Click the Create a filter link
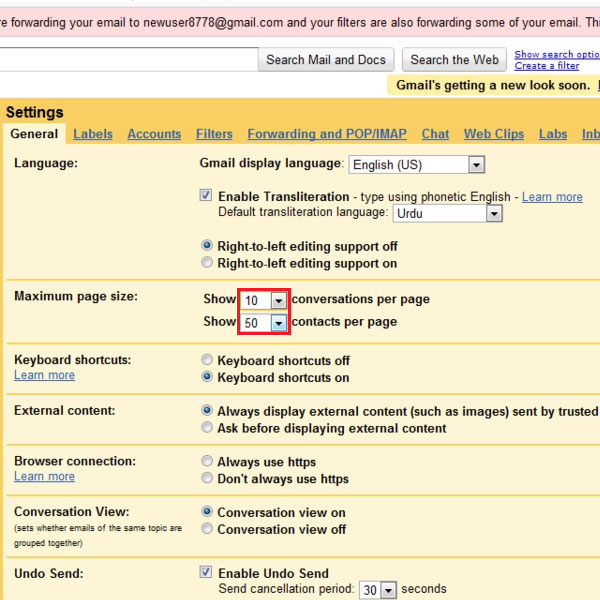 pyautogui.click(x=547, y=66)
